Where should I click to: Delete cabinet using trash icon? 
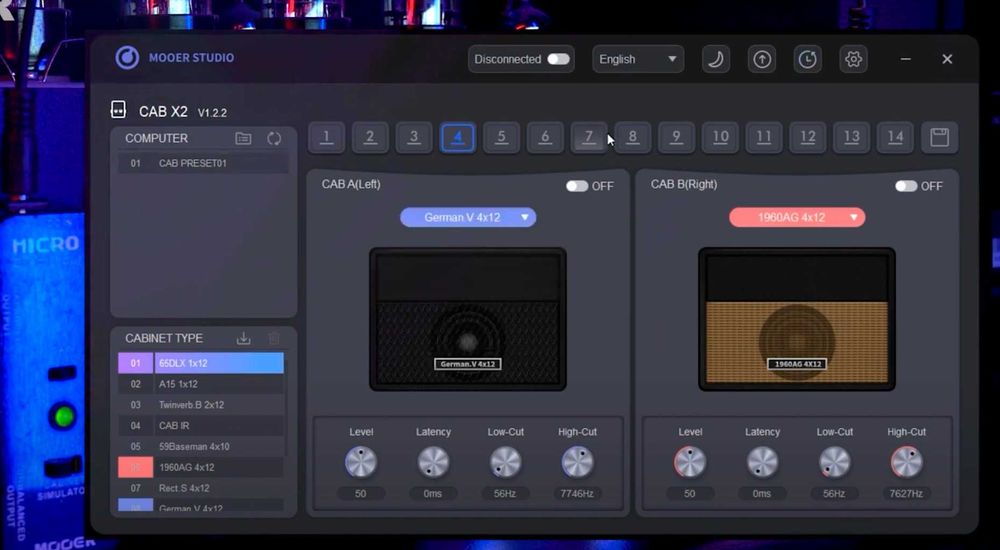[274, 338]
